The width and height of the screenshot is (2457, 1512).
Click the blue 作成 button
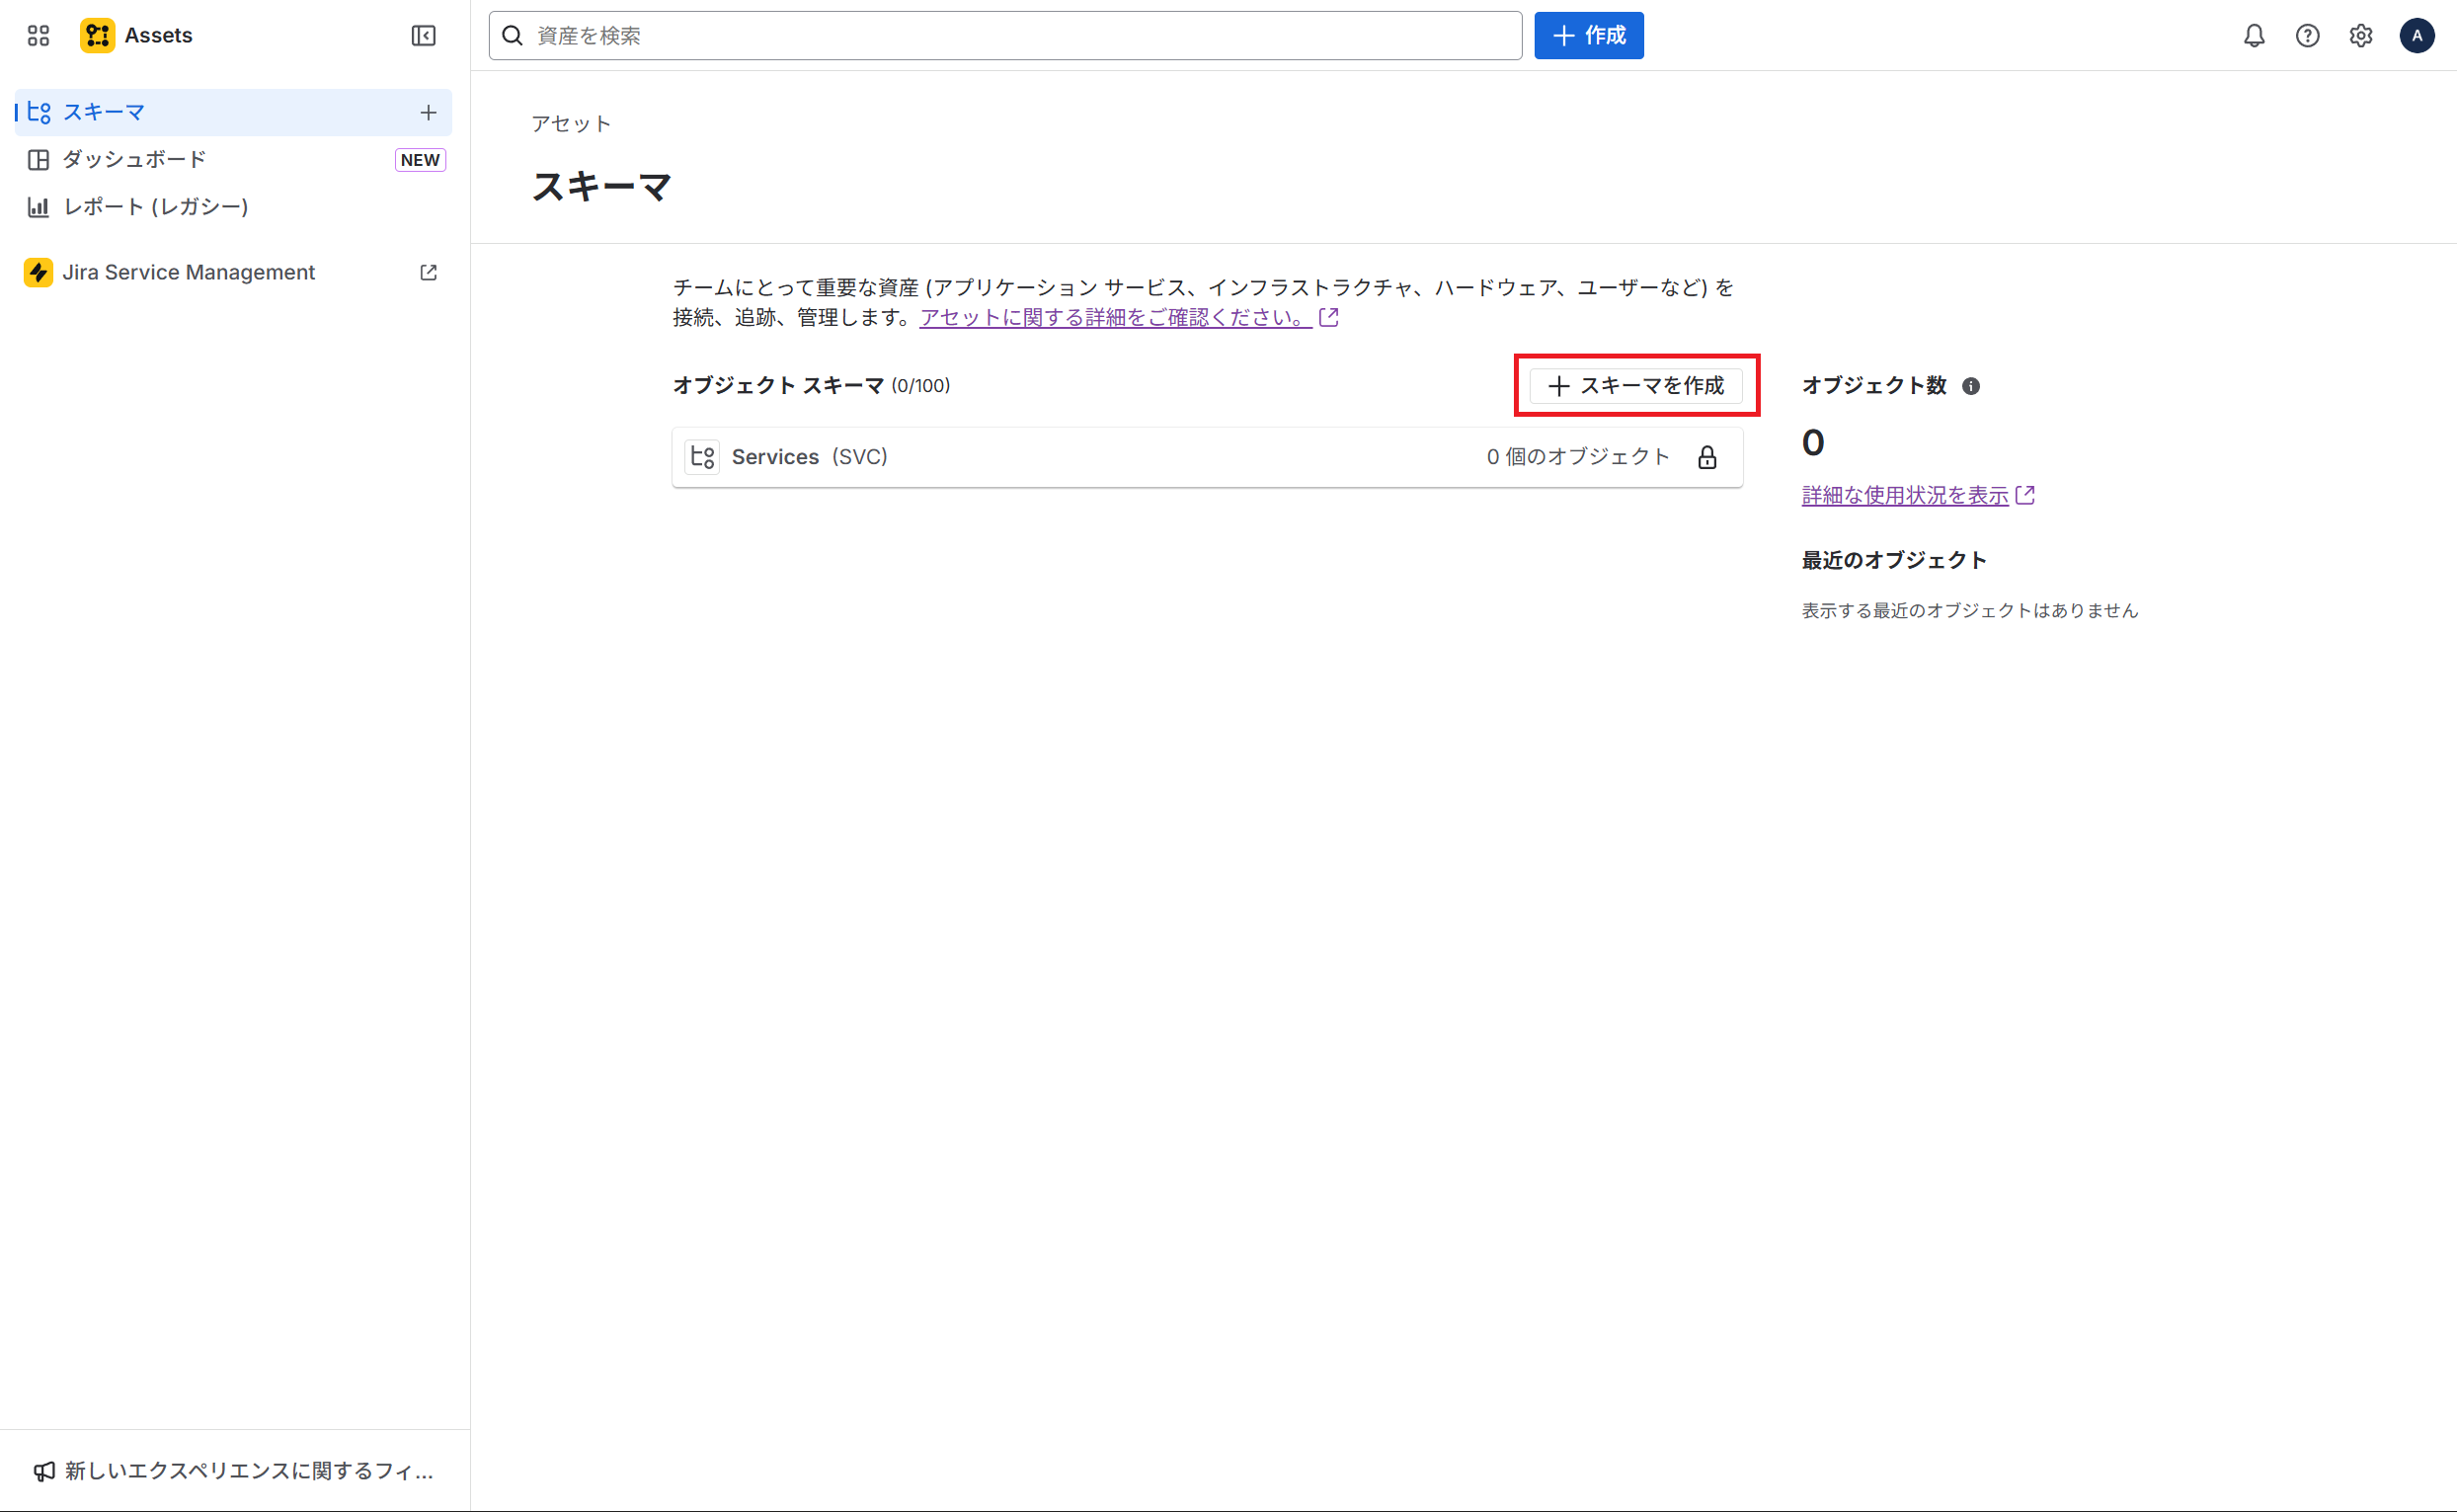pos(1588,36)
